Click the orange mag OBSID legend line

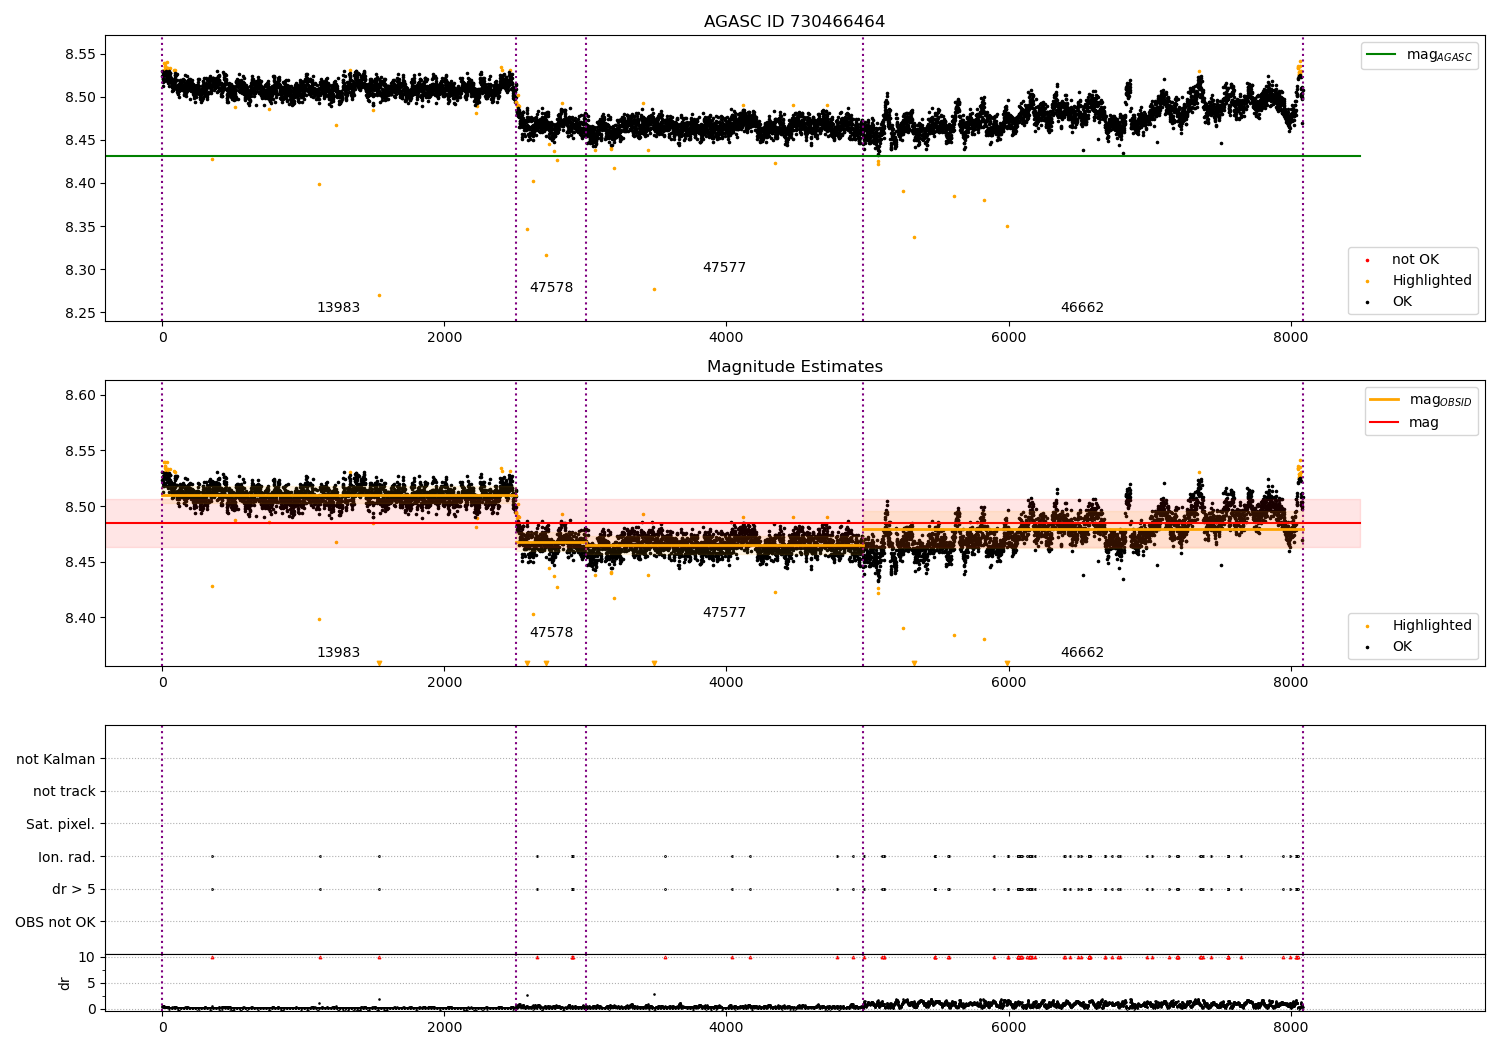click(1385, 399)
